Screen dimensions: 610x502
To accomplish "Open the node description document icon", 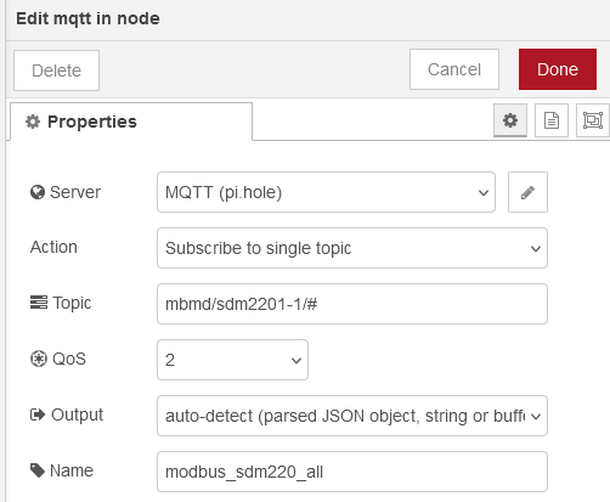I will coord(550,121).
